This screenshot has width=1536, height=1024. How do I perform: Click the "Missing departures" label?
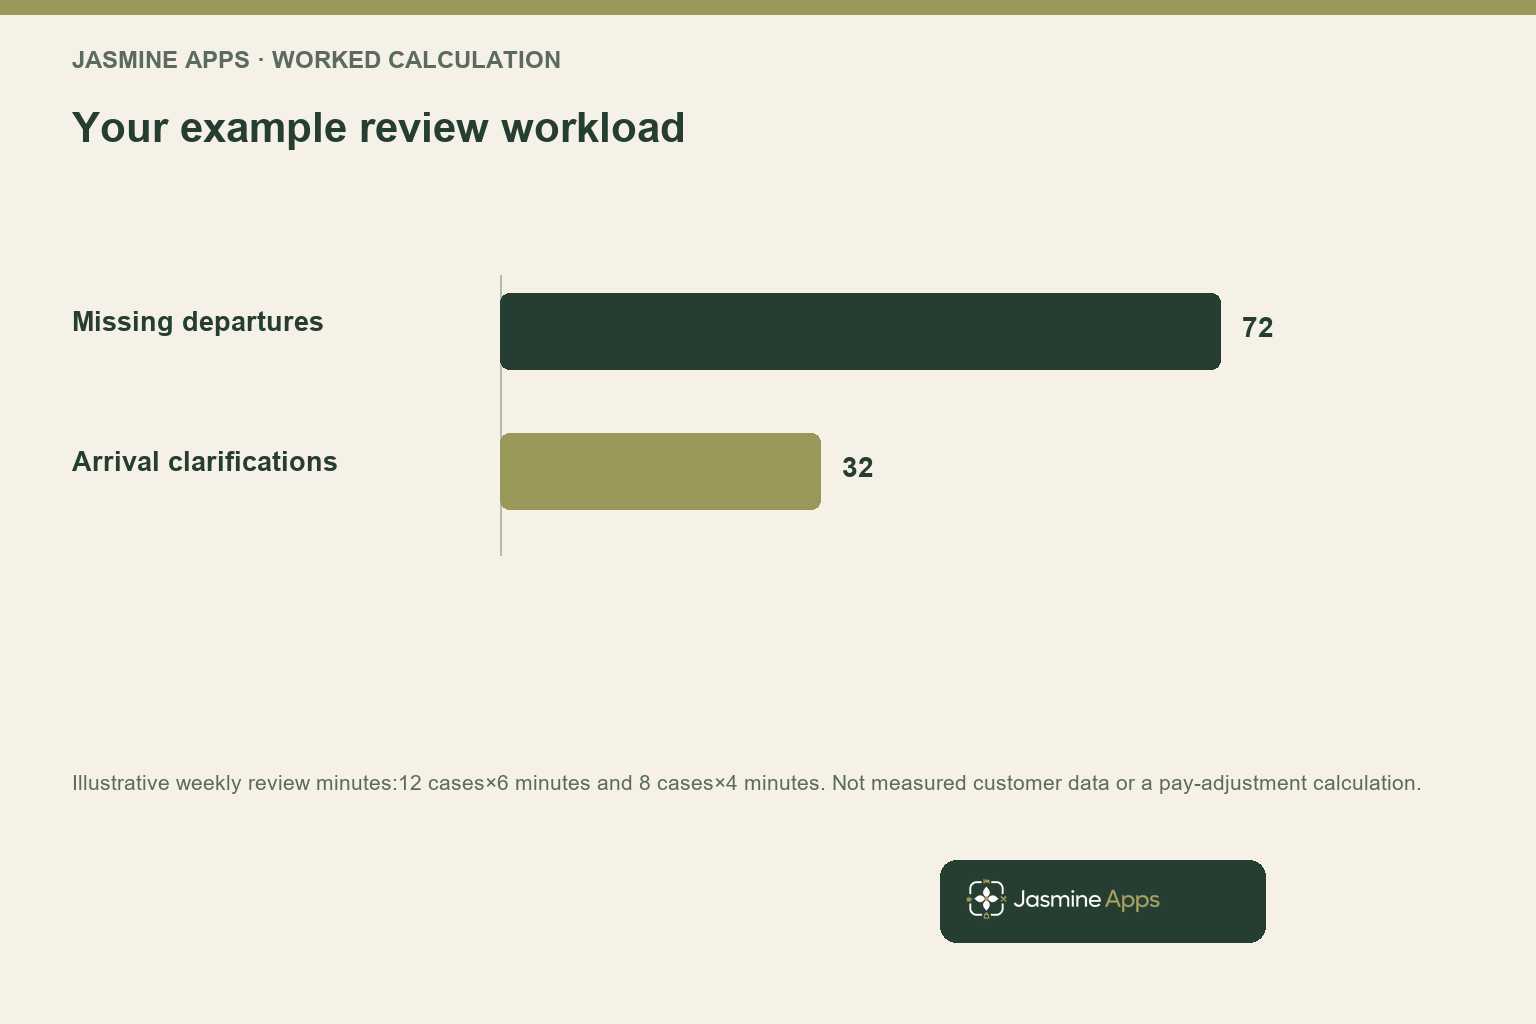pos(198,322)
